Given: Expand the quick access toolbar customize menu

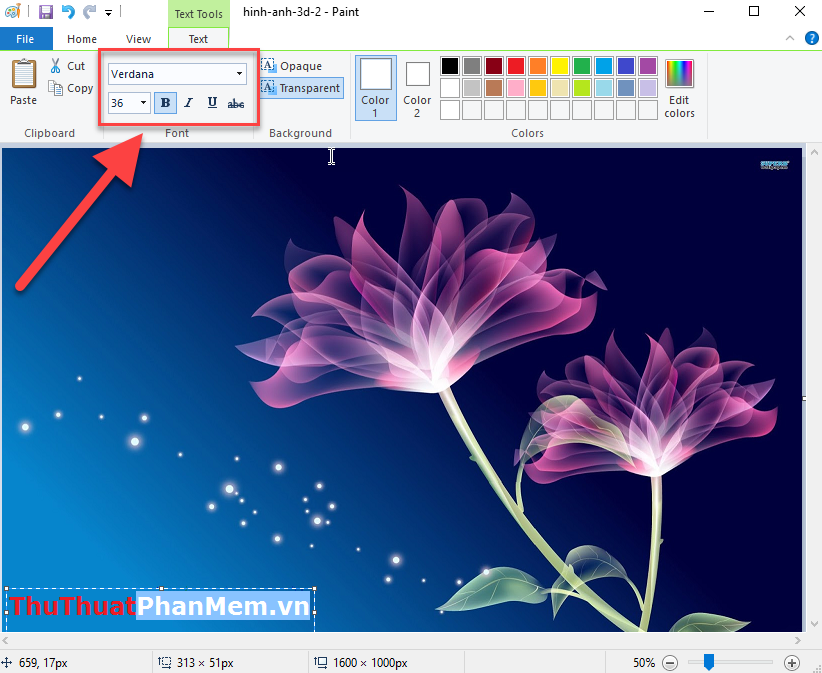Looking at the screenshot, I should [x=107, y=12].
